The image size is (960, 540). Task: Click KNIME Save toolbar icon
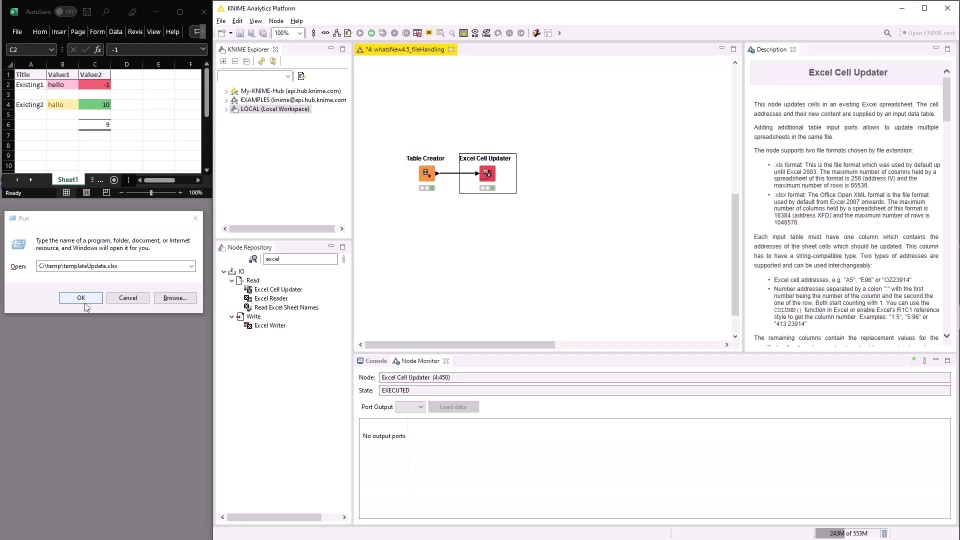pyautogui.click(x=240, y=33)
